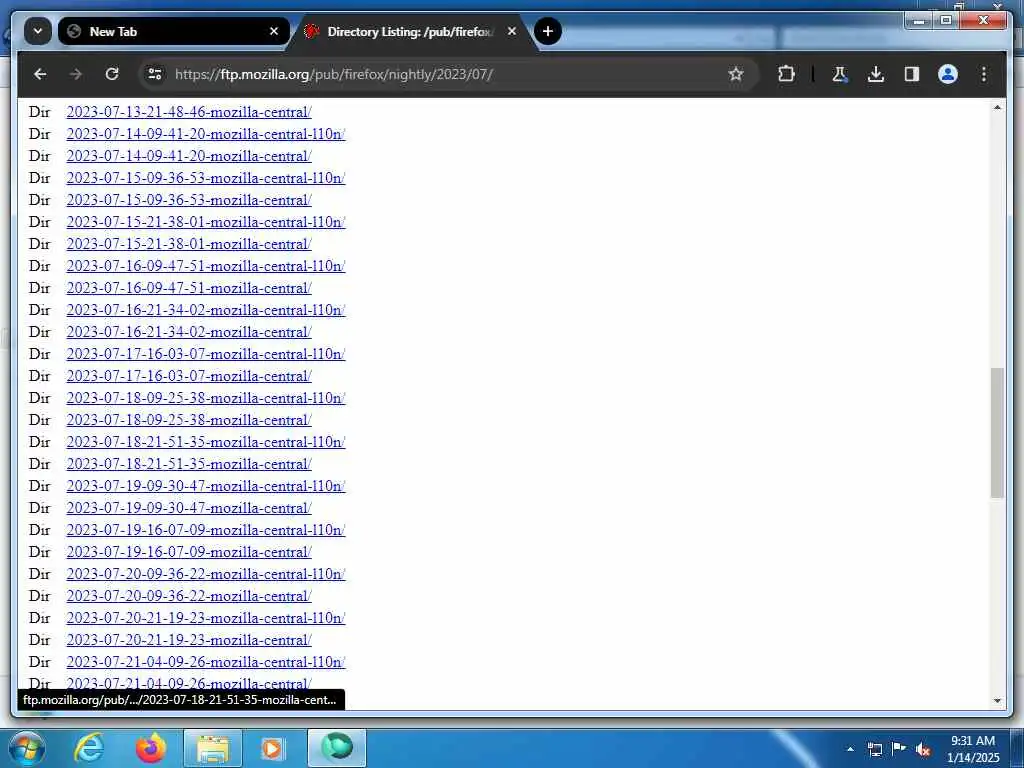Open 2023-07-16-09-47-51-mozilla-central-l10n folder
Screen dimensions: 1024x768
pos(206,266)
